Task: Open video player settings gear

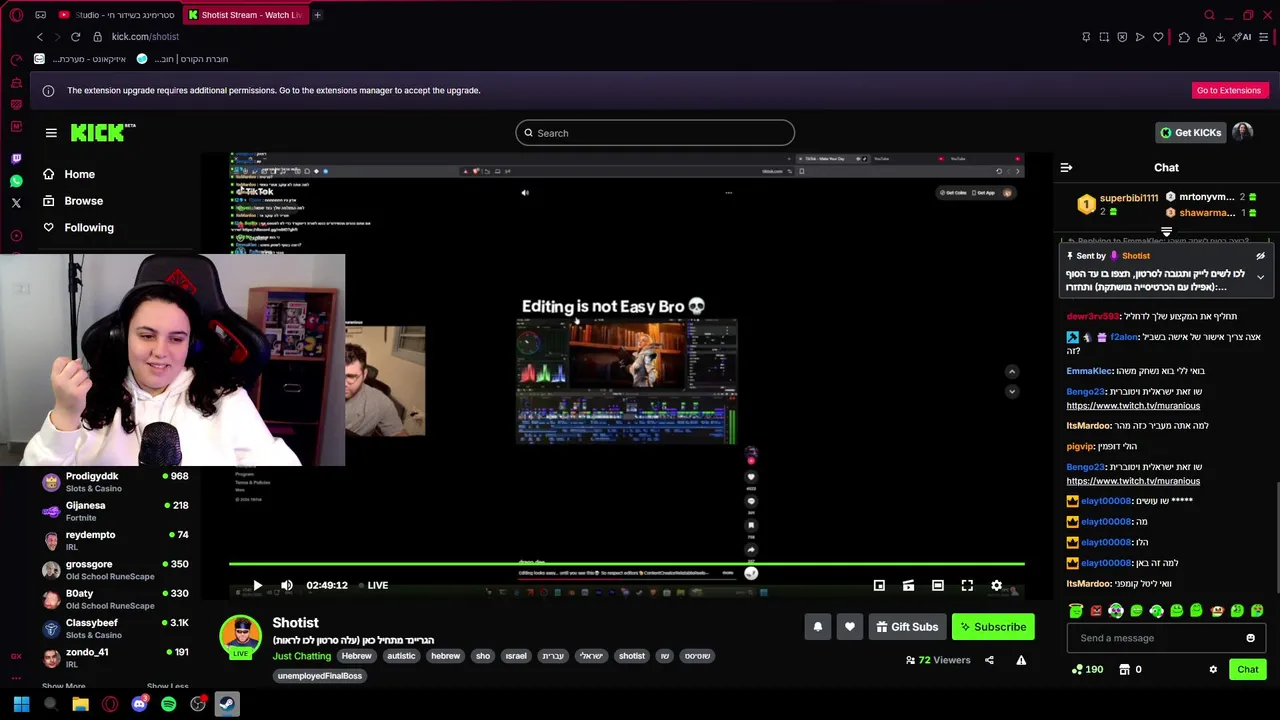Action: 996,585
